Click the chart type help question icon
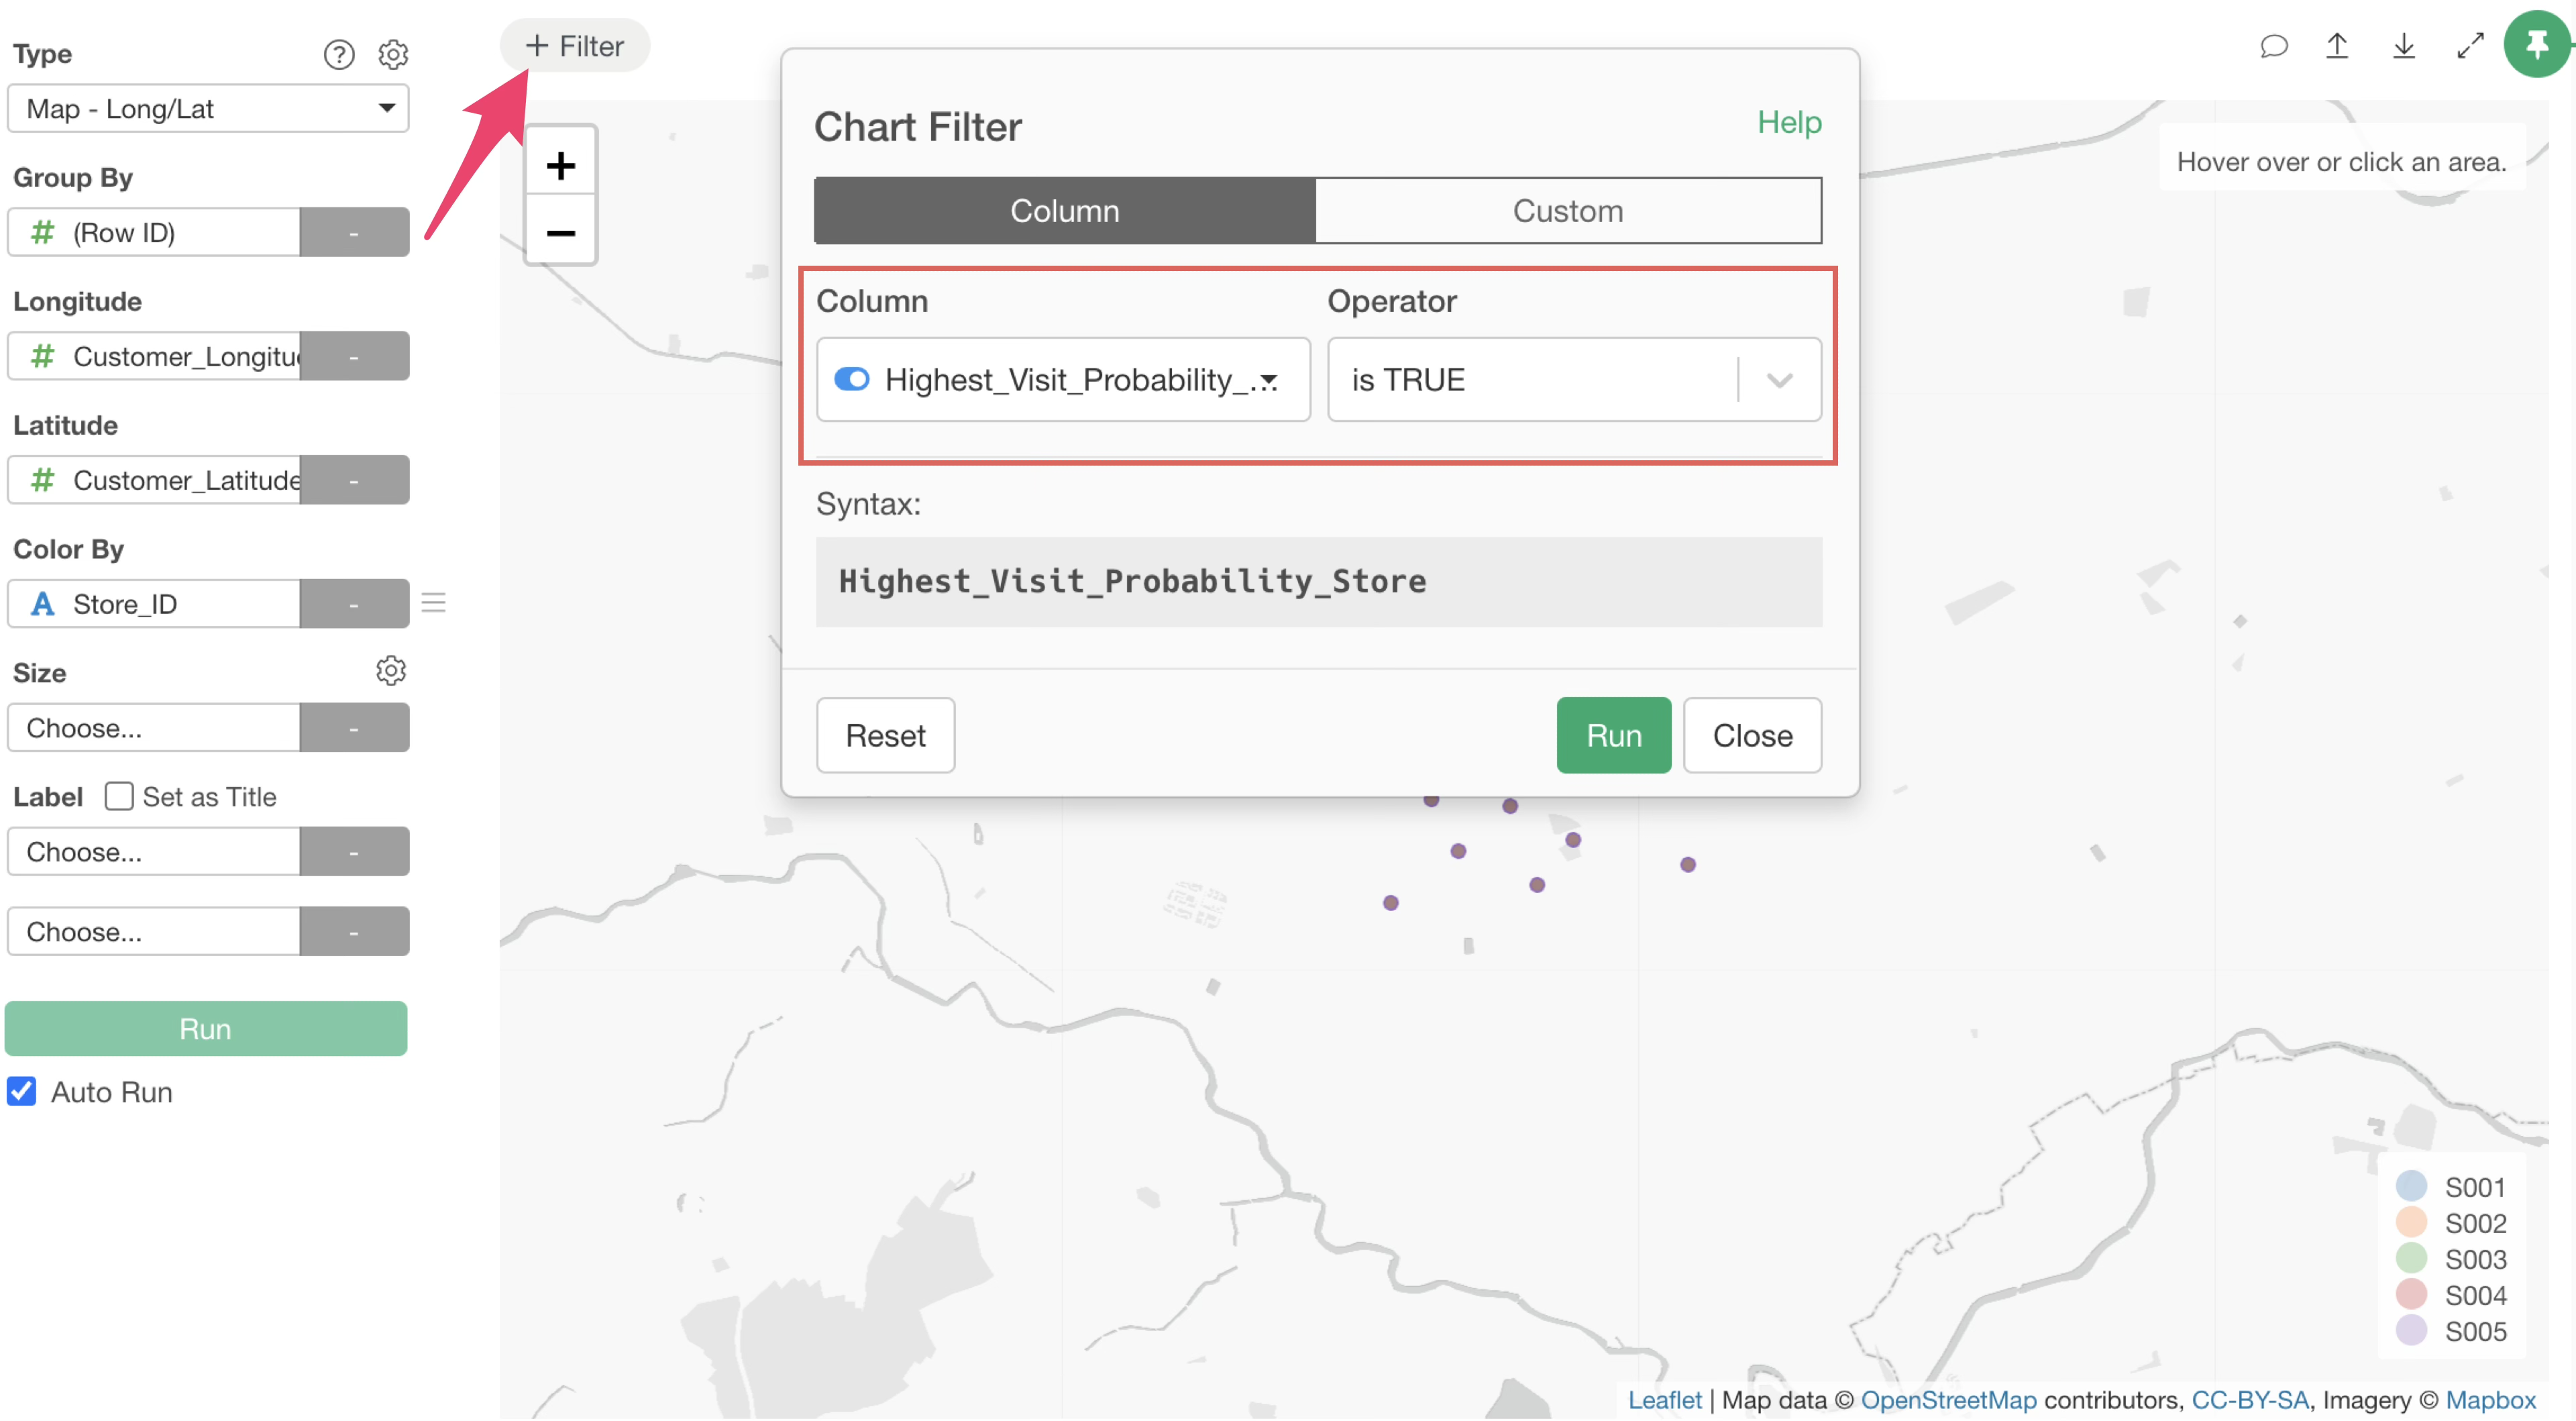Viewport: 2576px width, 1421px height. [339, 54]
